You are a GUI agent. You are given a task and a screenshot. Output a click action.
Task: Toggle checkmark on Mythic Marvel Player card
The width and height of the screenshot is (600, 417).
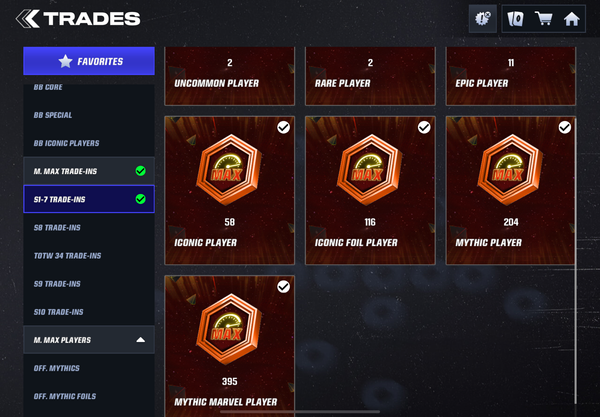[x=283, y=287]
